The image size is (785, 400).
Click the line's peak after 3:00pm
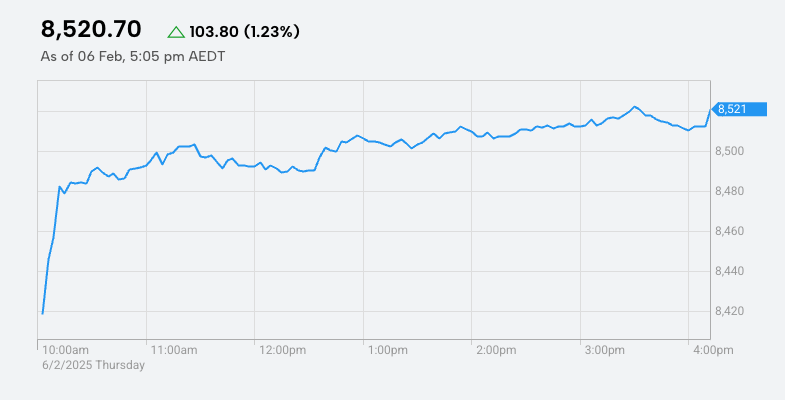pyautogui.click(x=635, y=107)
